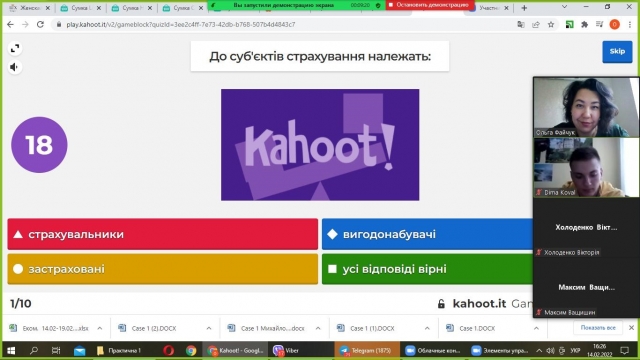Open Chrome icon on the taskbar
This screenshot has width=640, height=360.
pyautogui.click(x=191, y=351)
